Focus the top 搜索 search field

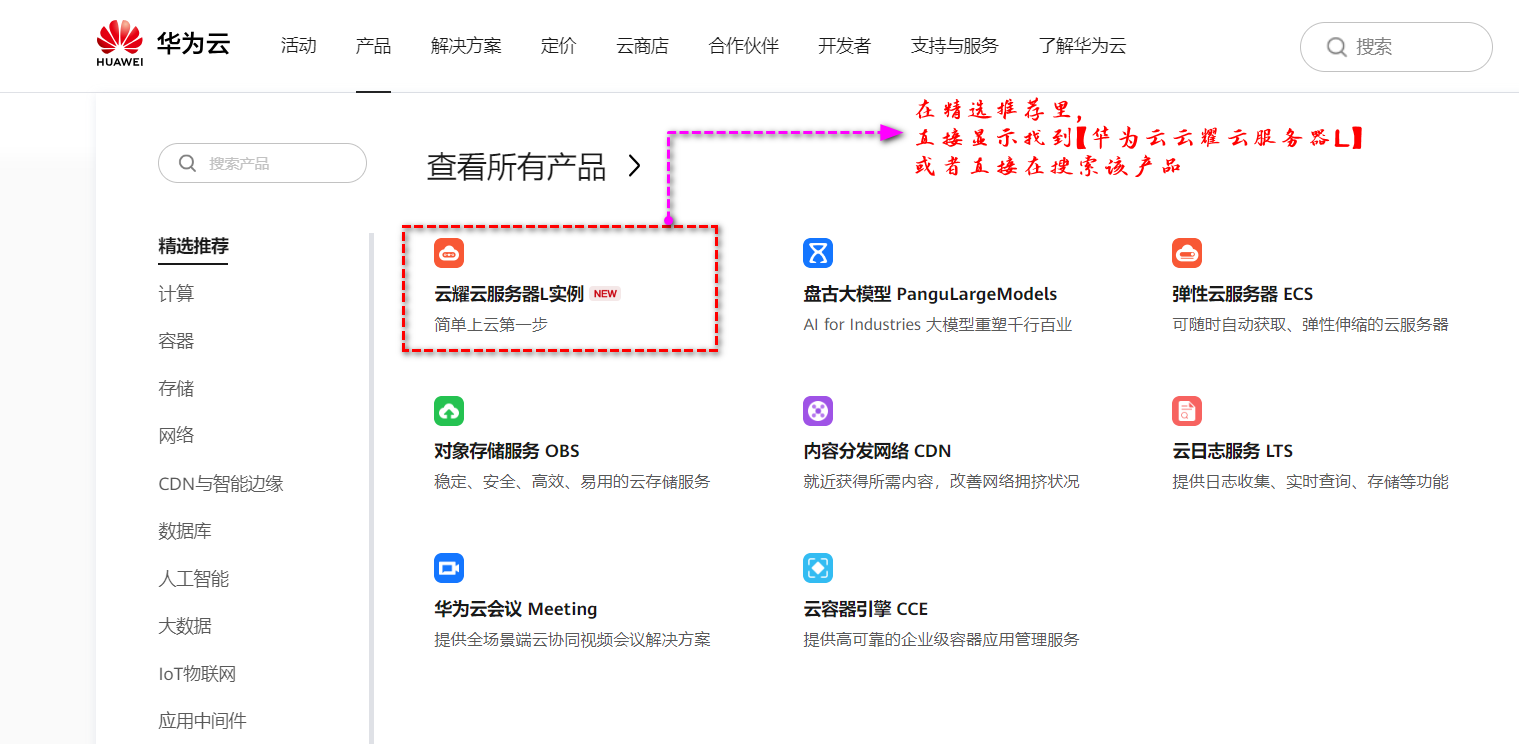(x=1396, y=47)
